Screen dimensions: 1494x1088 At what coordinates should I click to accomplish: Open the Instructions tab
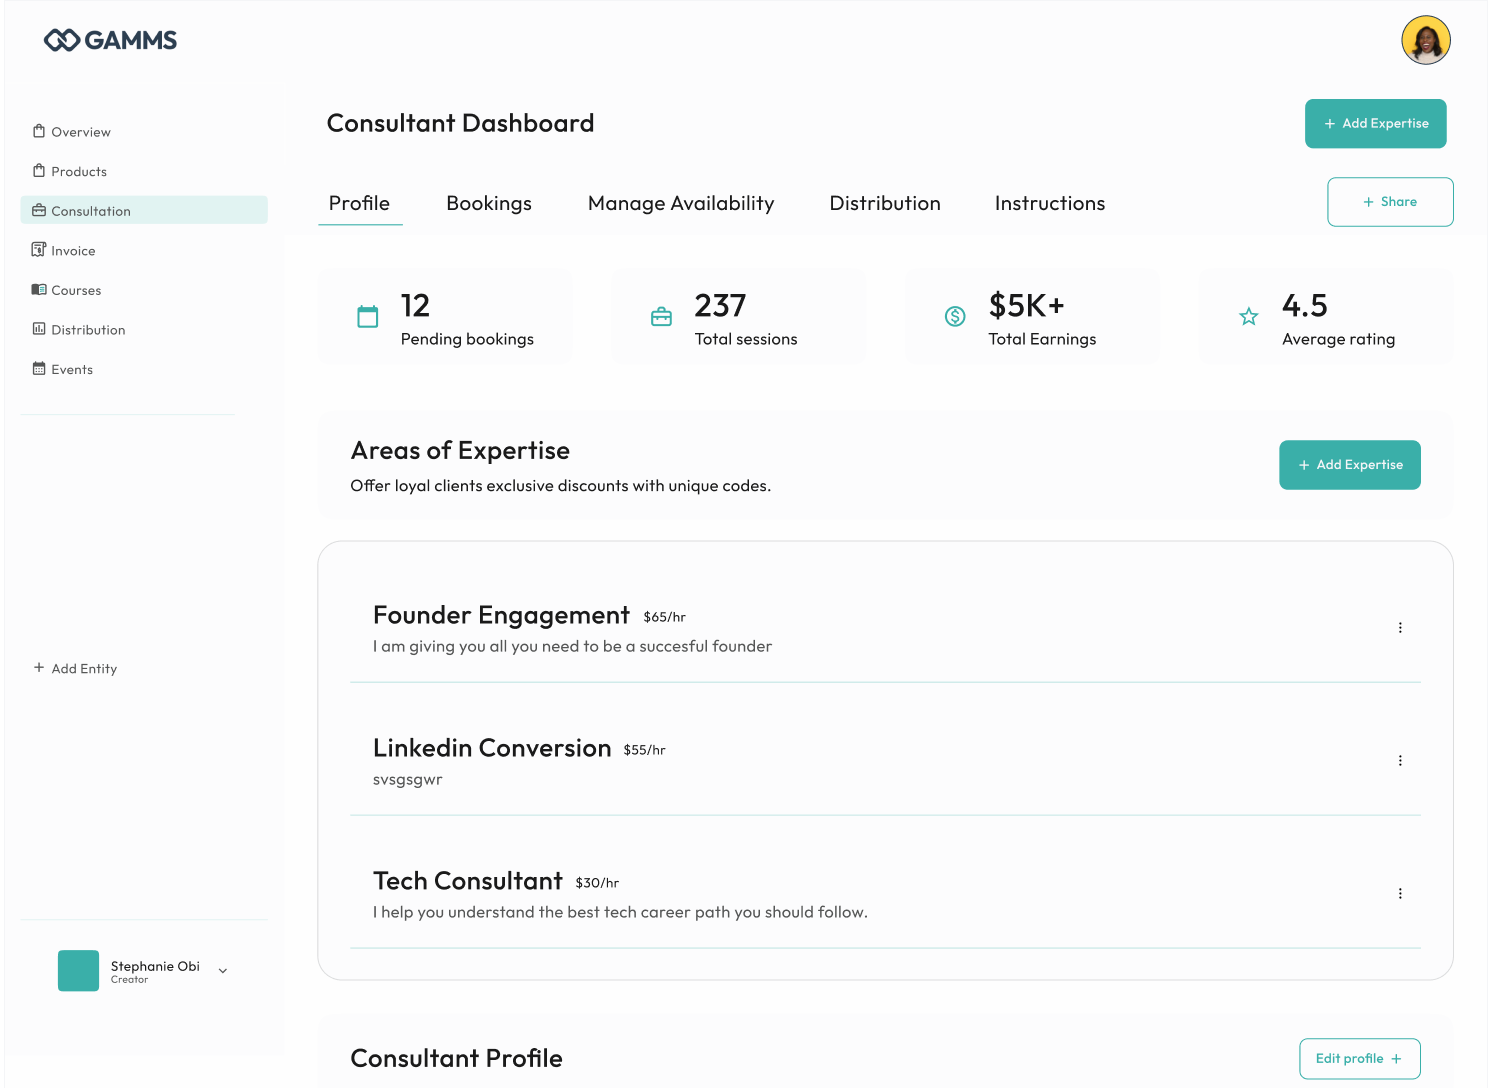click(x=1050, y=203)
